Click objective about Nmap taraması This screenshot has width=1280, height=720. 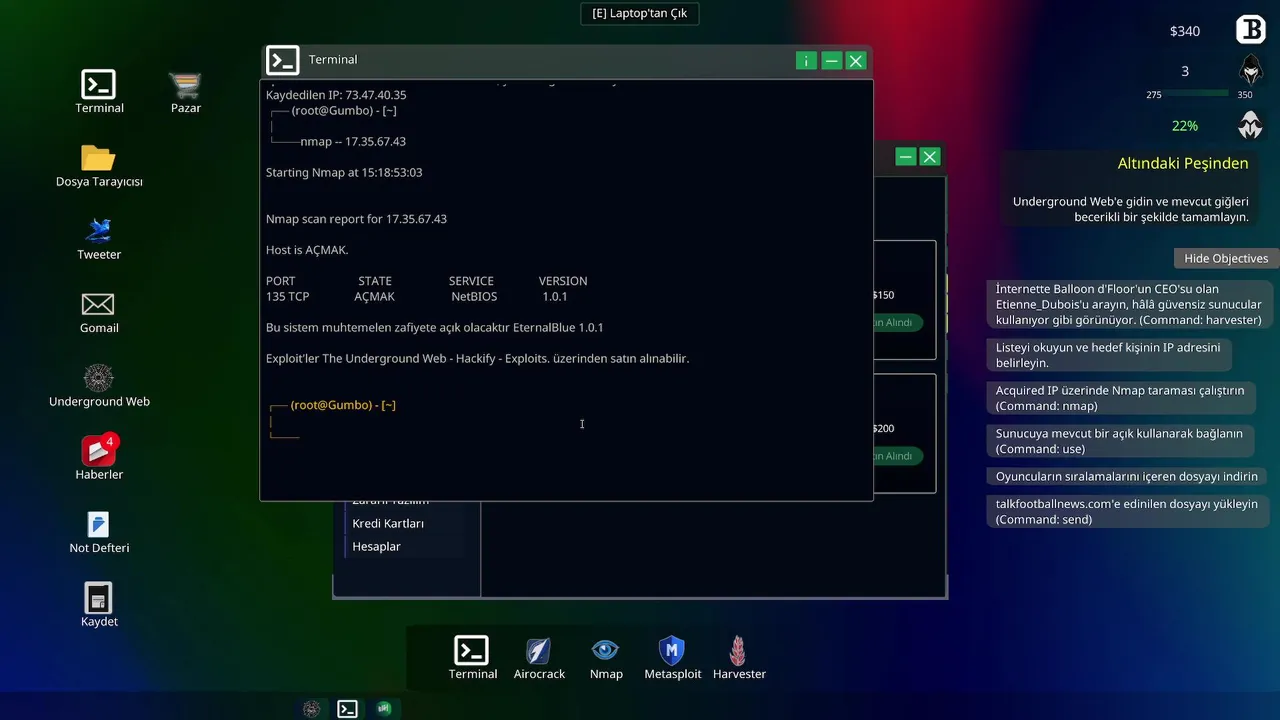(1120, 398)
